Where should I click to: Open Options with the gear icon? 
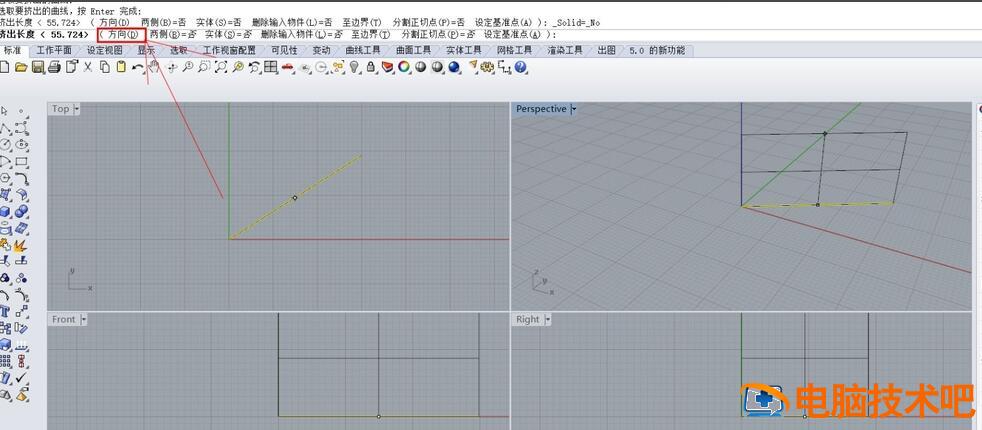(x=487, y=67)
